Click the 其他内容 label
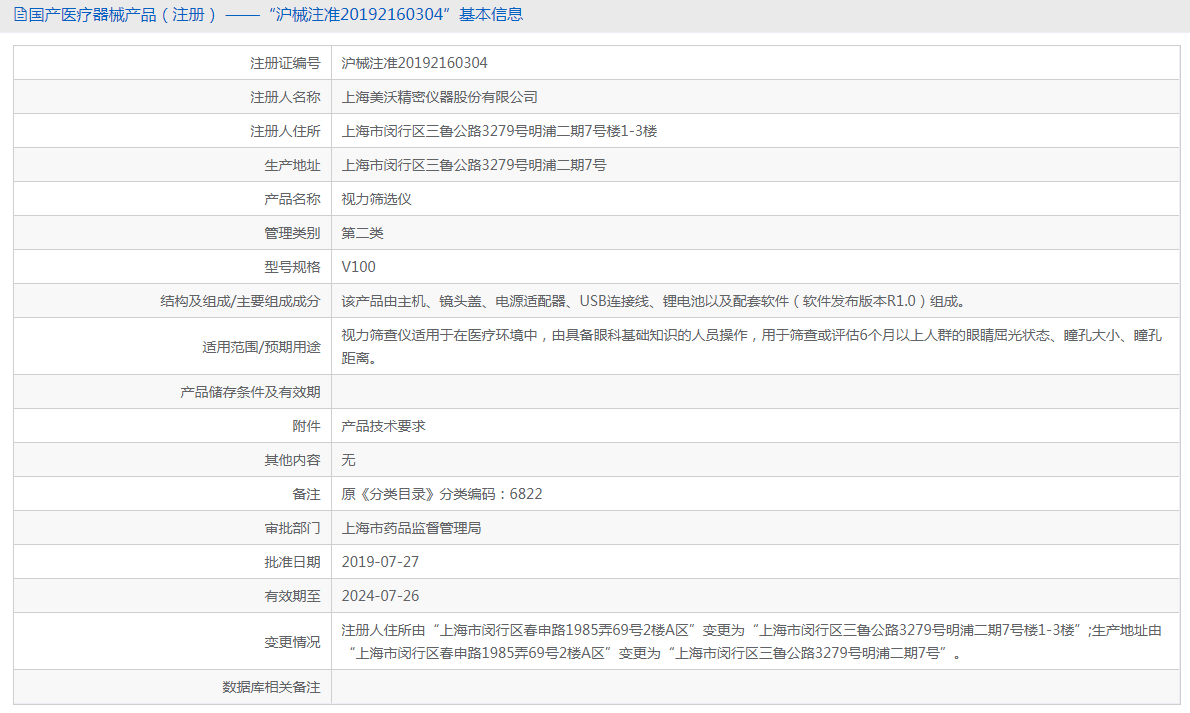 tap(292, 460)
